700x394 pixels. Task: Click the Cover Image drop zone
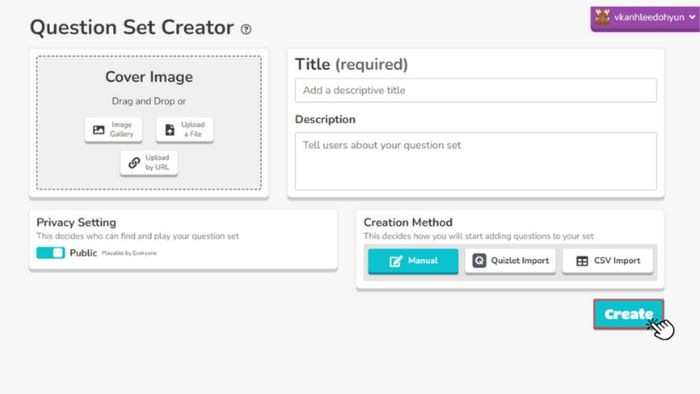[149, 123]
